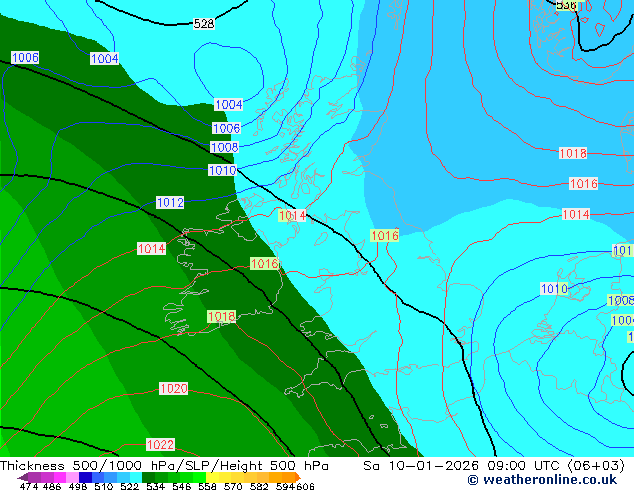
Task: Click the 1018 label over southern Ireland
Action: point(222,316)
